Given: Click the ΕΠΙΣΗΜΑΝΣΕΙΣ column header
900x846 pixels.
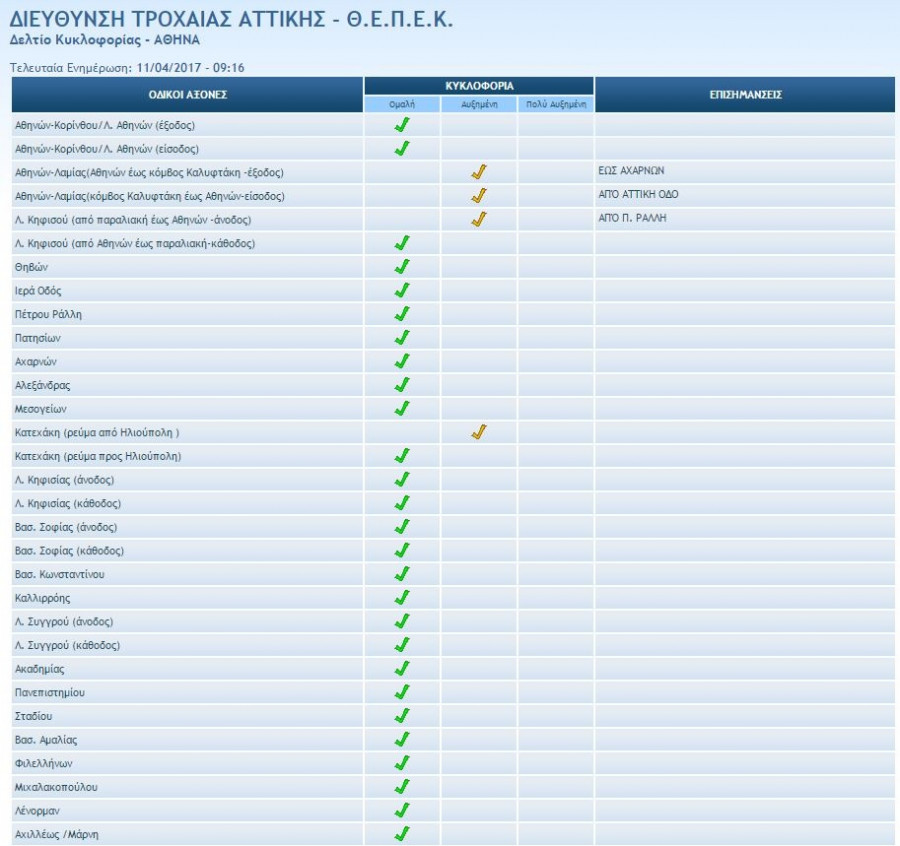Looking at the screenshot, I should [744, 95].
